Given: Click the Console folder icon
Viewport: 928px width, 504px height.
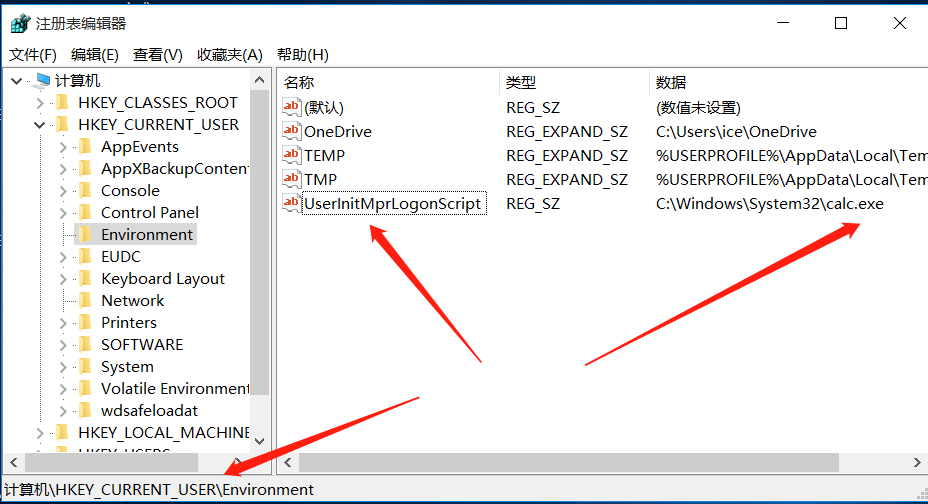Looking at the screenshot, I should 85,190.
